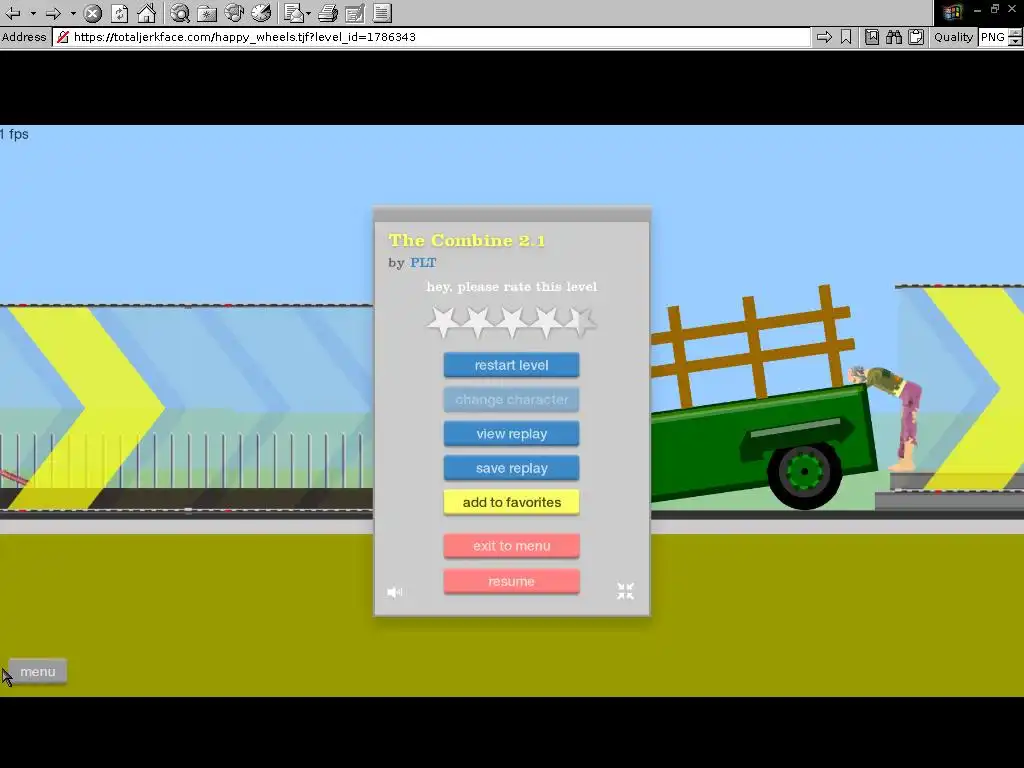
Task: Restore down the browser window
Action: [995, 9]
